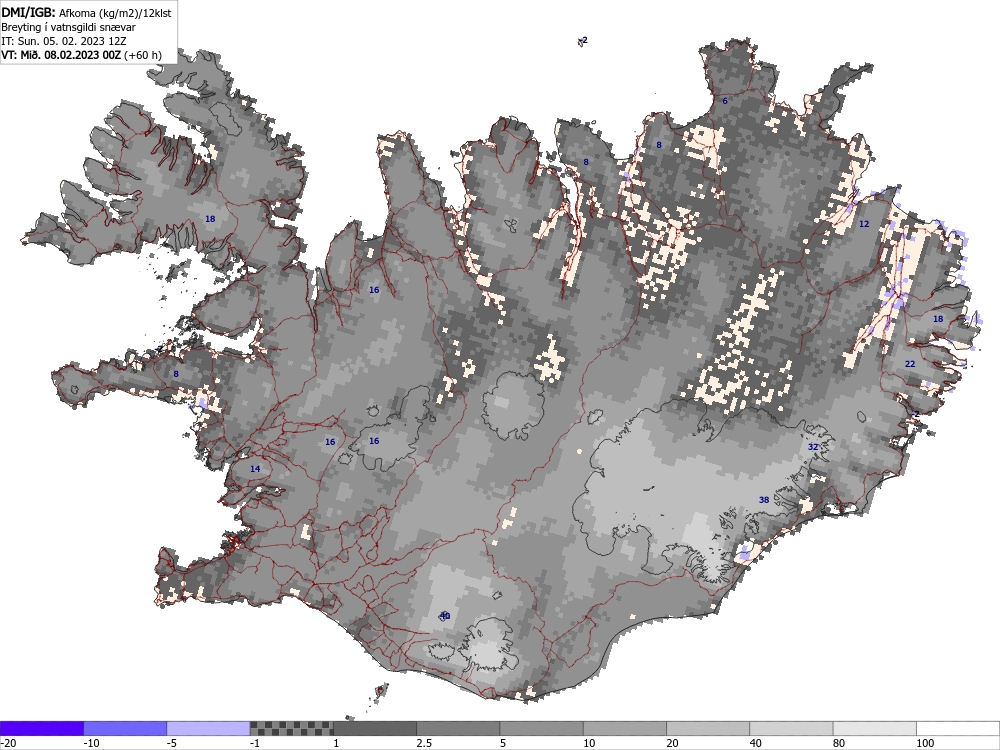Select the map value '14' in the southwest
This screenshot has width=1000, height=750.
[x=255, y=469]
